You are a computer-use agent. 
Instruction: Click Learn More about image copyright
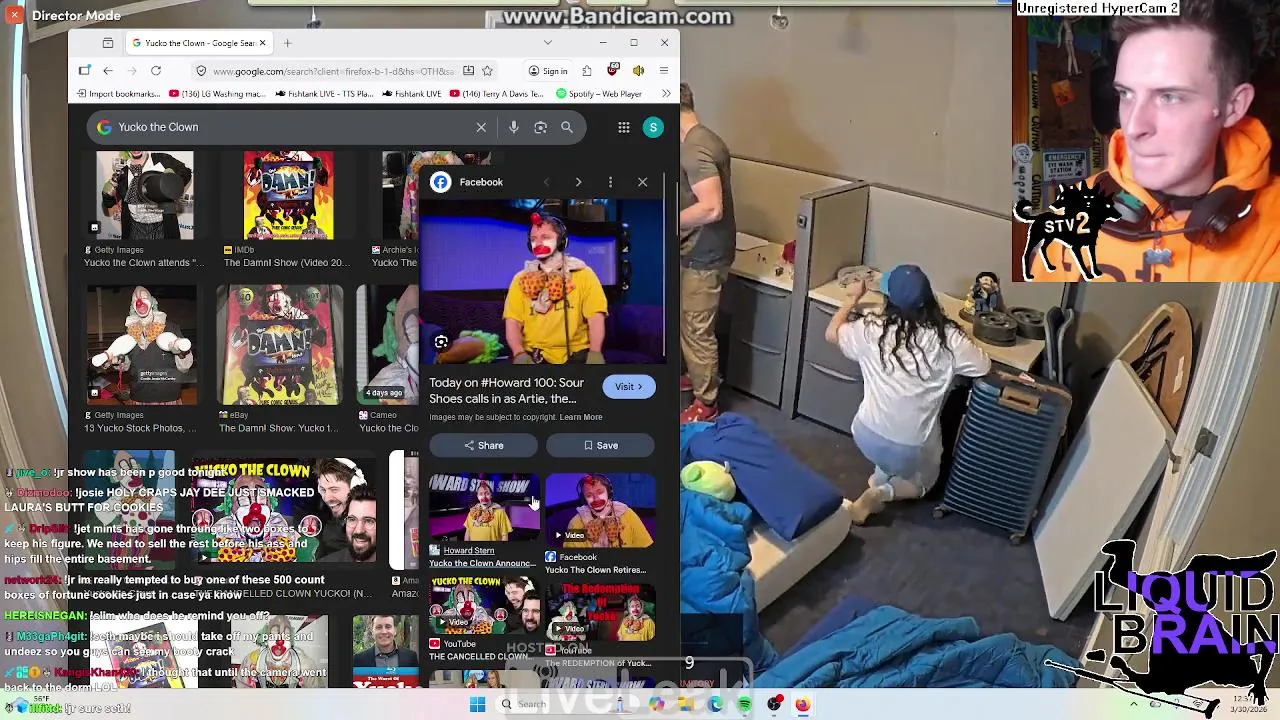581,417
